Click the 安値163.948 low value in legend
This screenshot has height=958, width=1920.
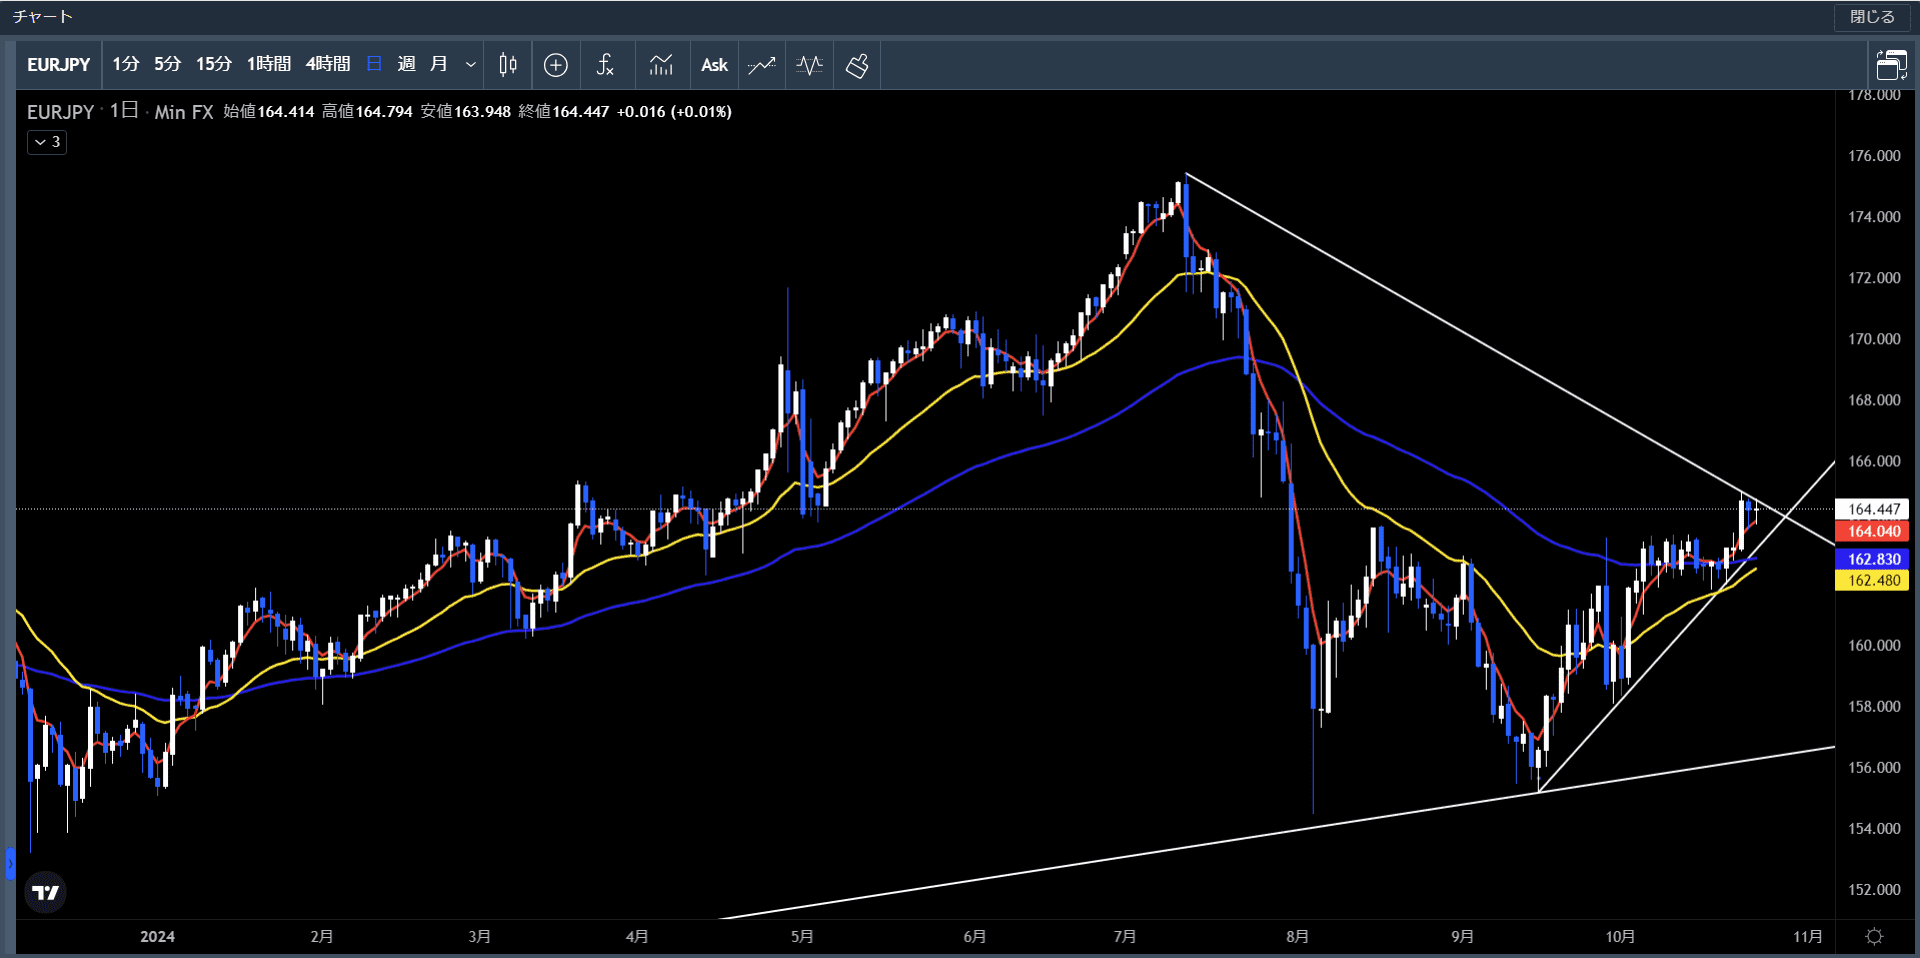465,112
